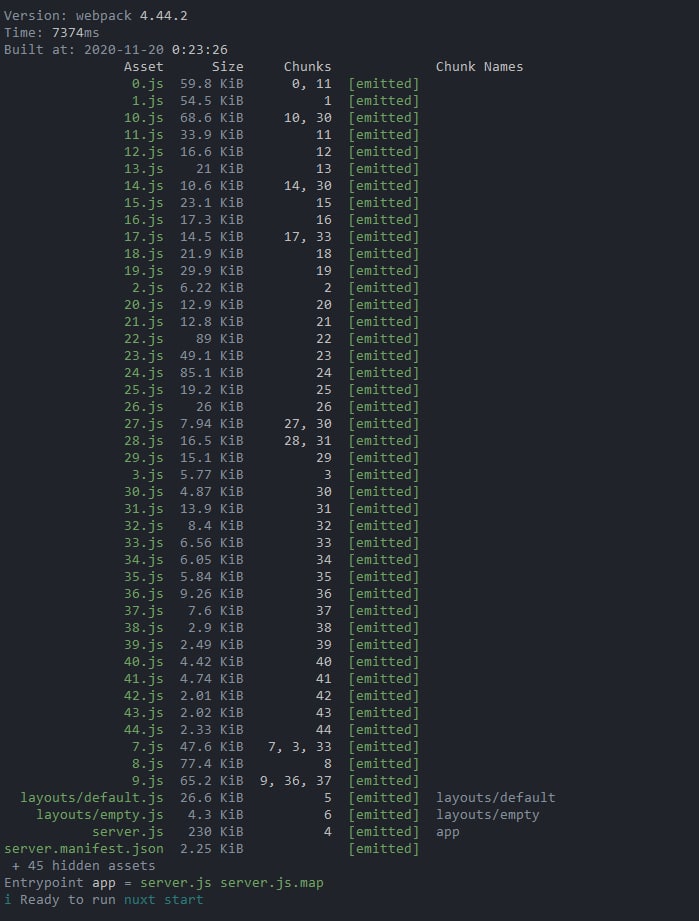This screenshot has width=699, height=921.
Task: Select asset '15.js'
Action: click(143, 203)
